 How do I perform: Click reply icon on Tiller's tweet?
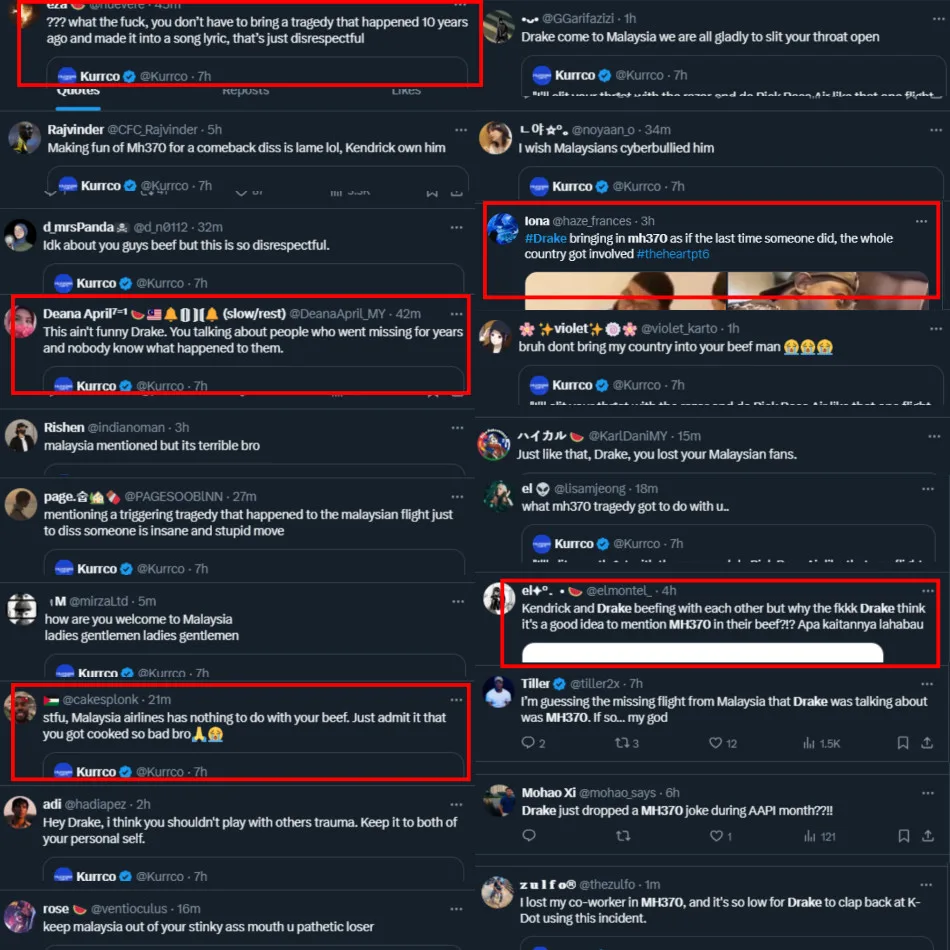point(528,743)
